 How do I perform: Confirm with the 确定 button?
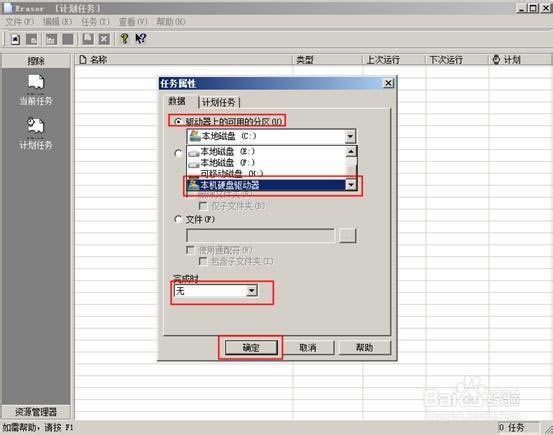click(x=251, y=348)
